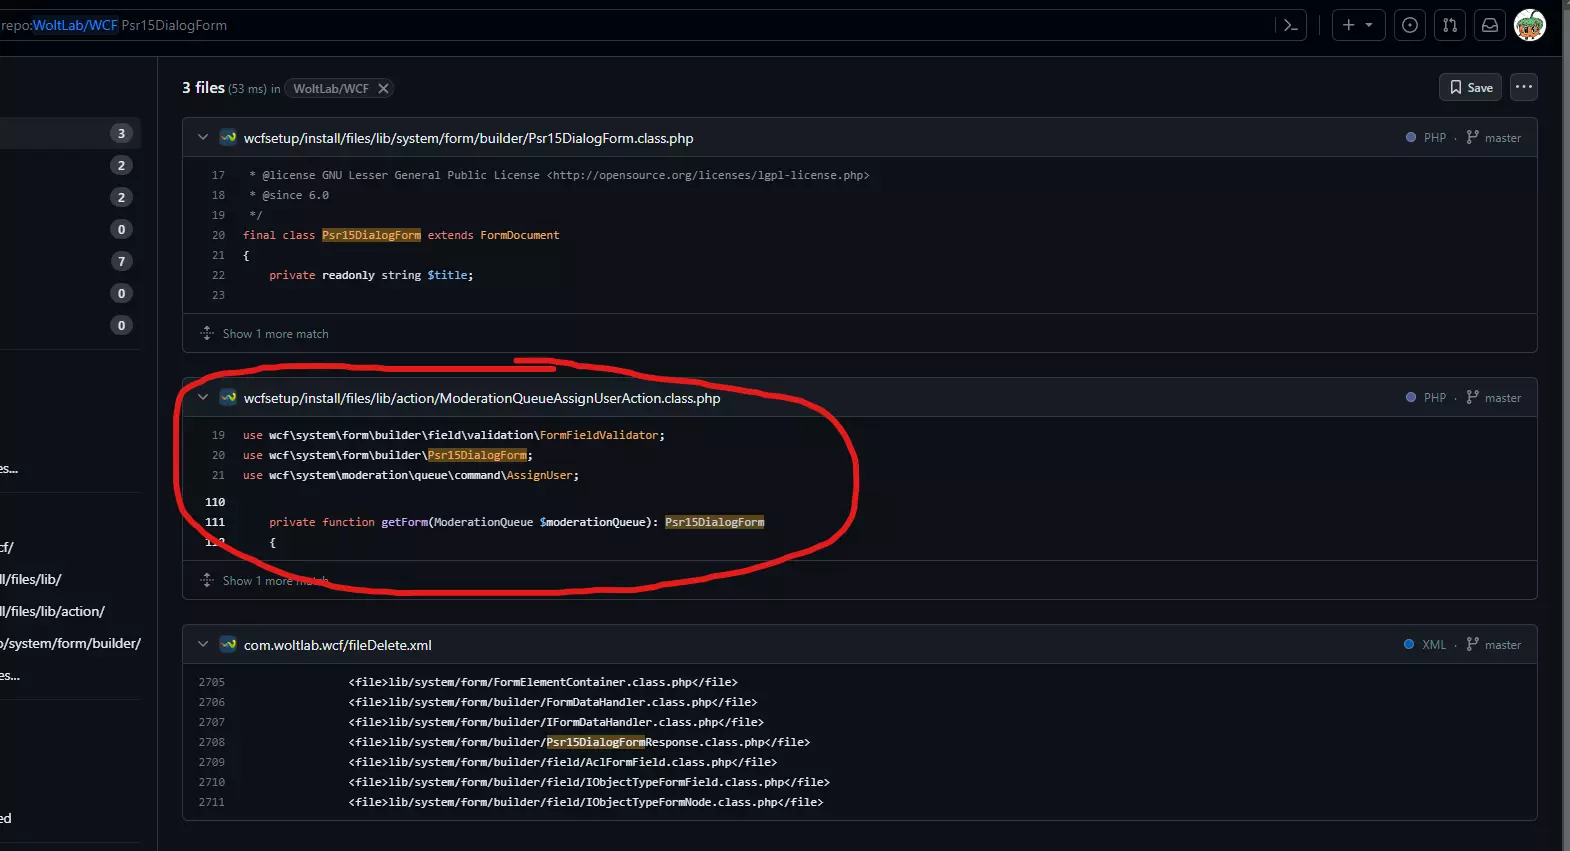This screenshot has height=851, width=1570.
Task: Open the com.woltlab.wcf/fileDelete.xml file link
Action: [x=338, y=645]
